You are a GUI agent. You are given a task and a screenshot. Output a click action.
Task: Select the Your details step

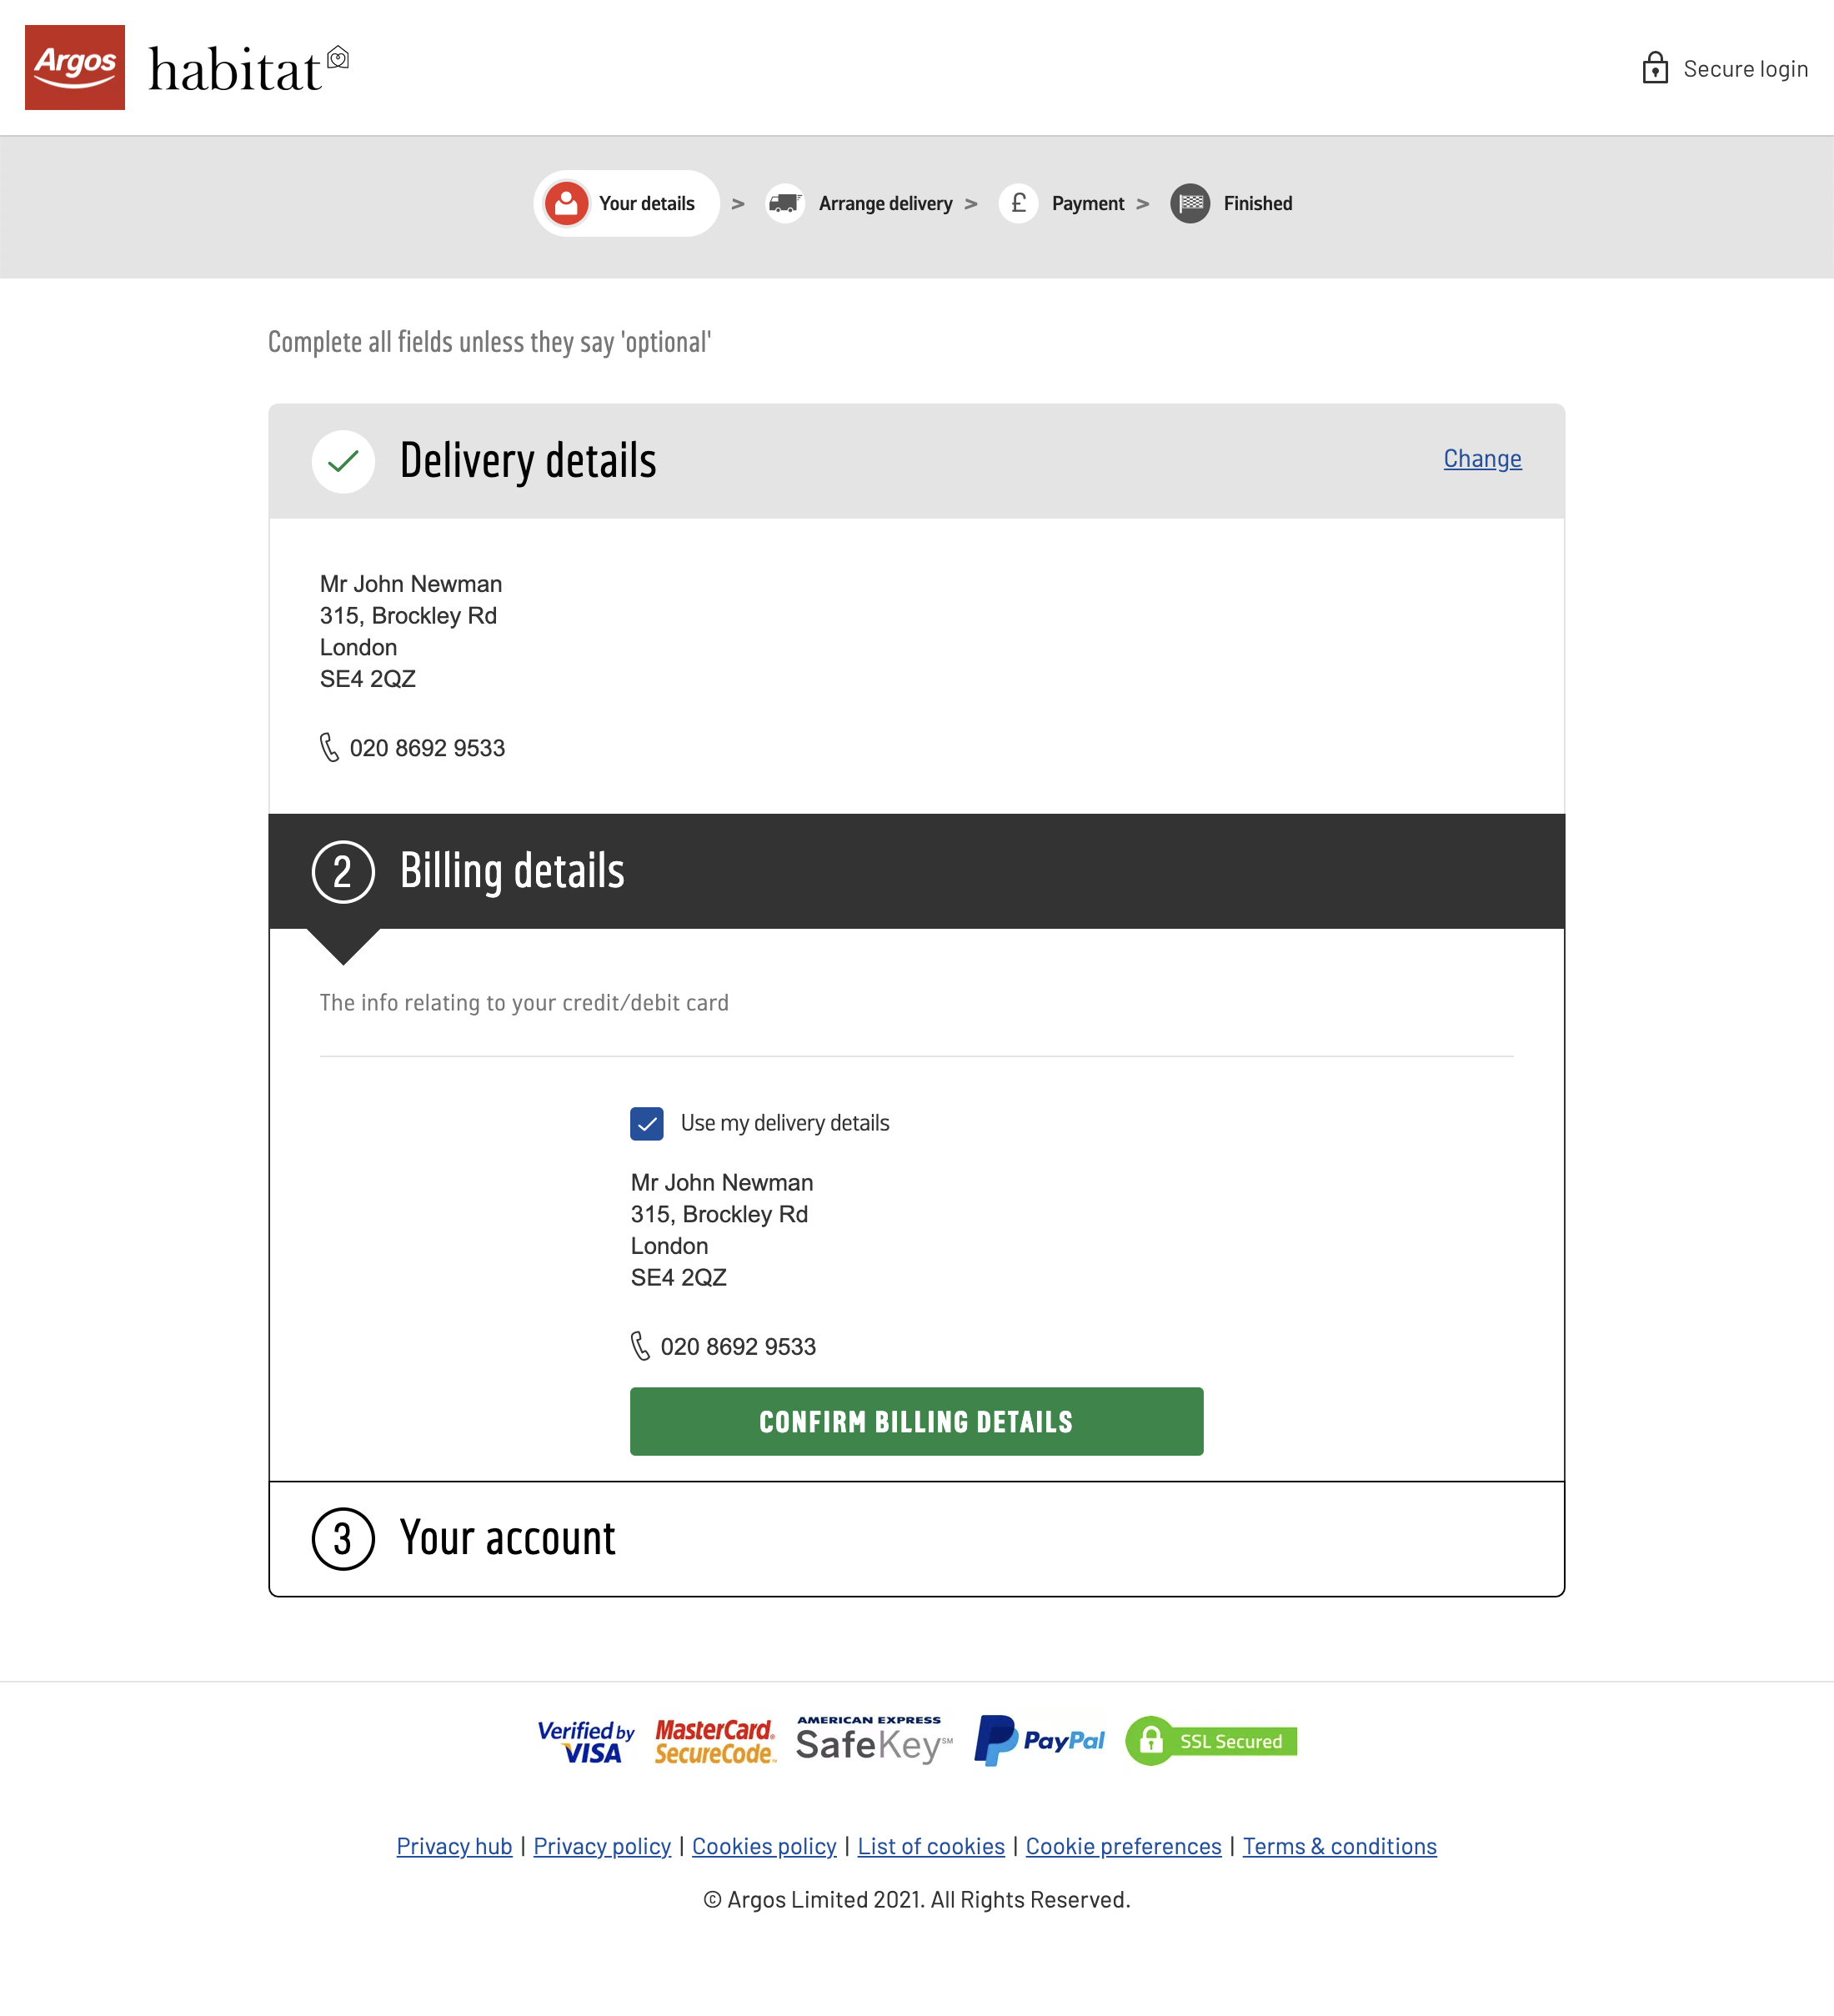(646, 203)
